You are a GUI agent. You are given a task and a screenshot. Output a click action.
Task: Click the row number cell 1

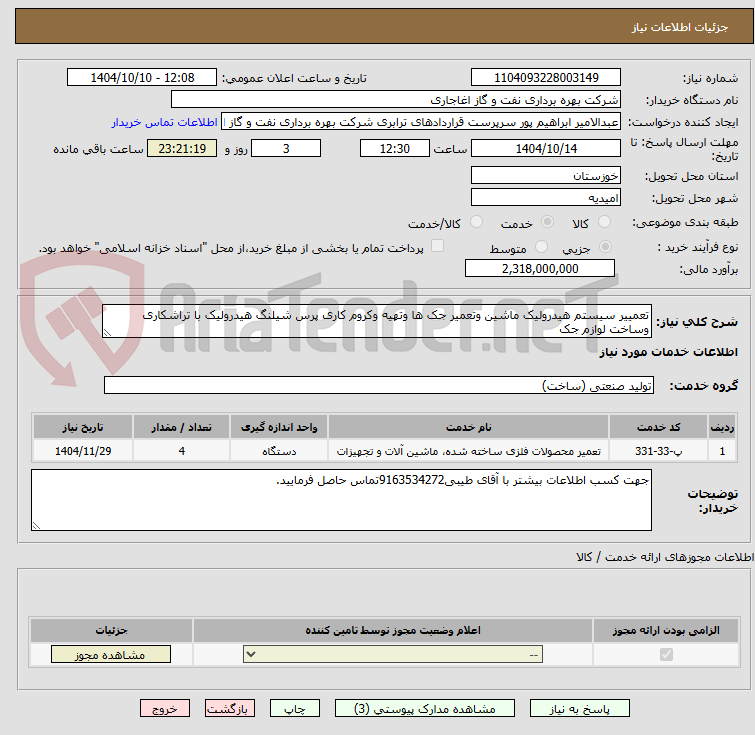pos(722,451)
